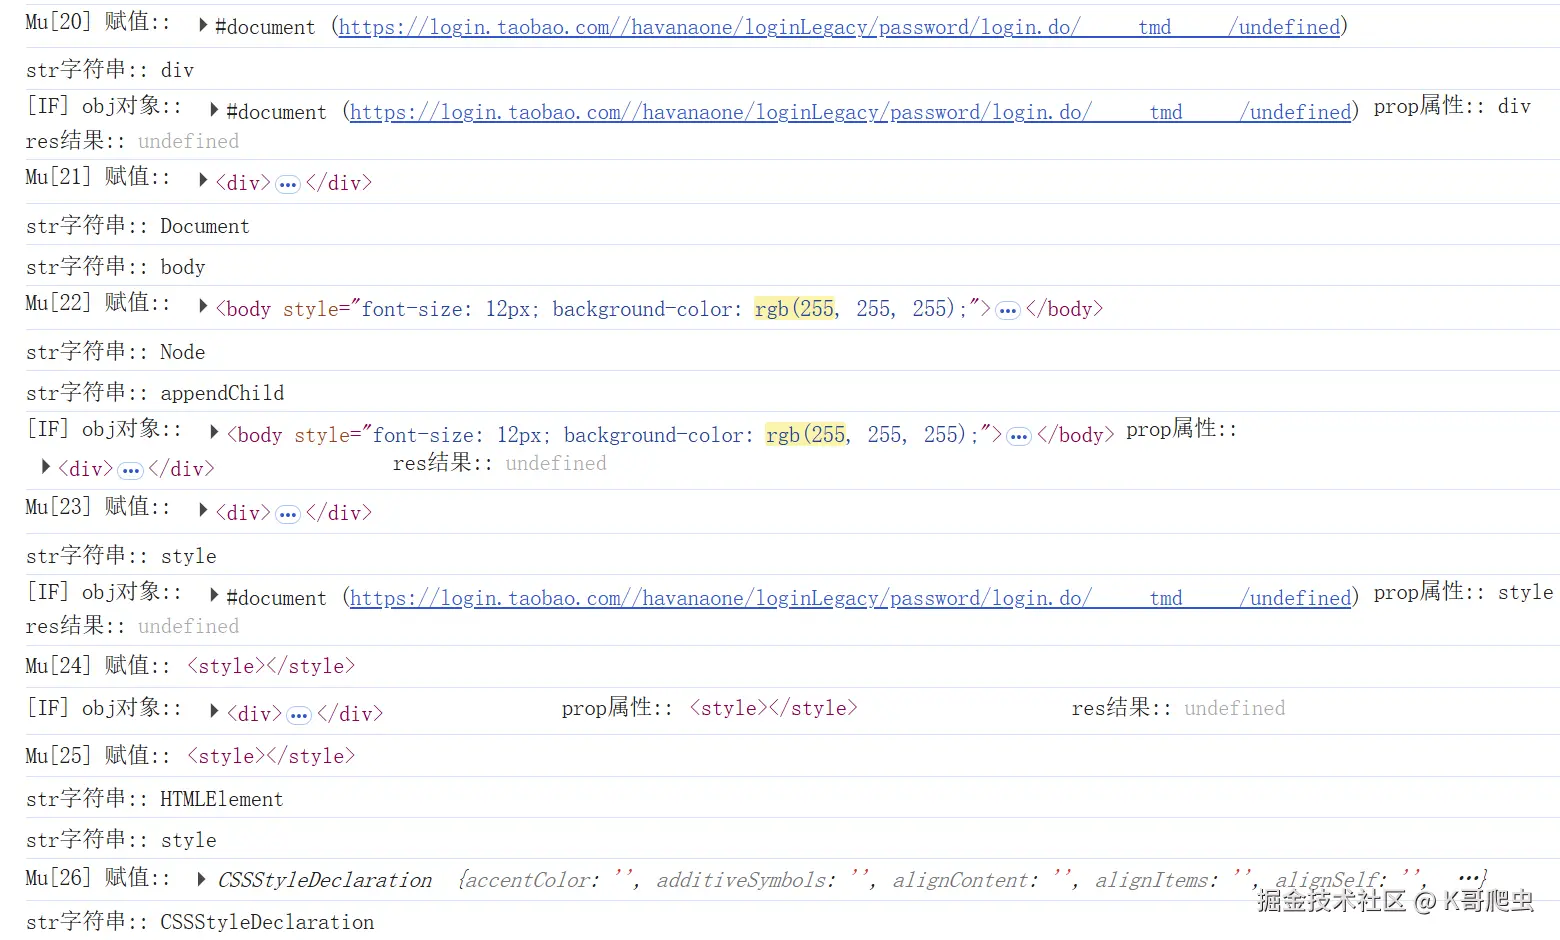Click the ellipsis badge in Mu[21] div
Screen dimensions: 1560x940
pos(288,184)
